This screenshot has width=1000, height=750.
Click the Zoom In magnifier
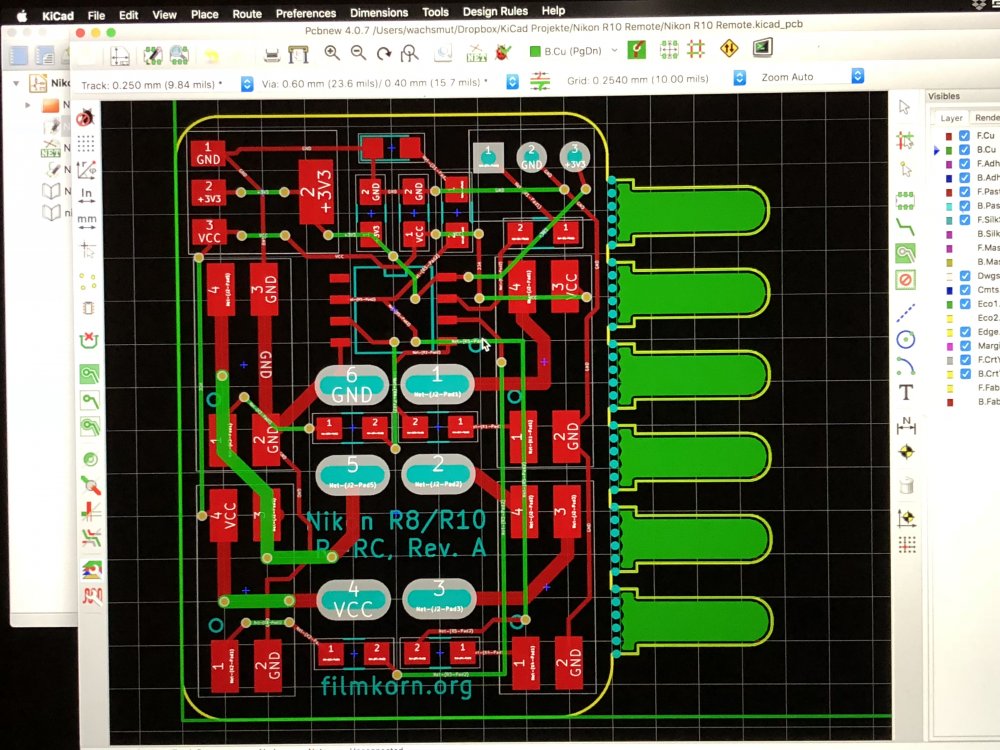tap(331, 52)
